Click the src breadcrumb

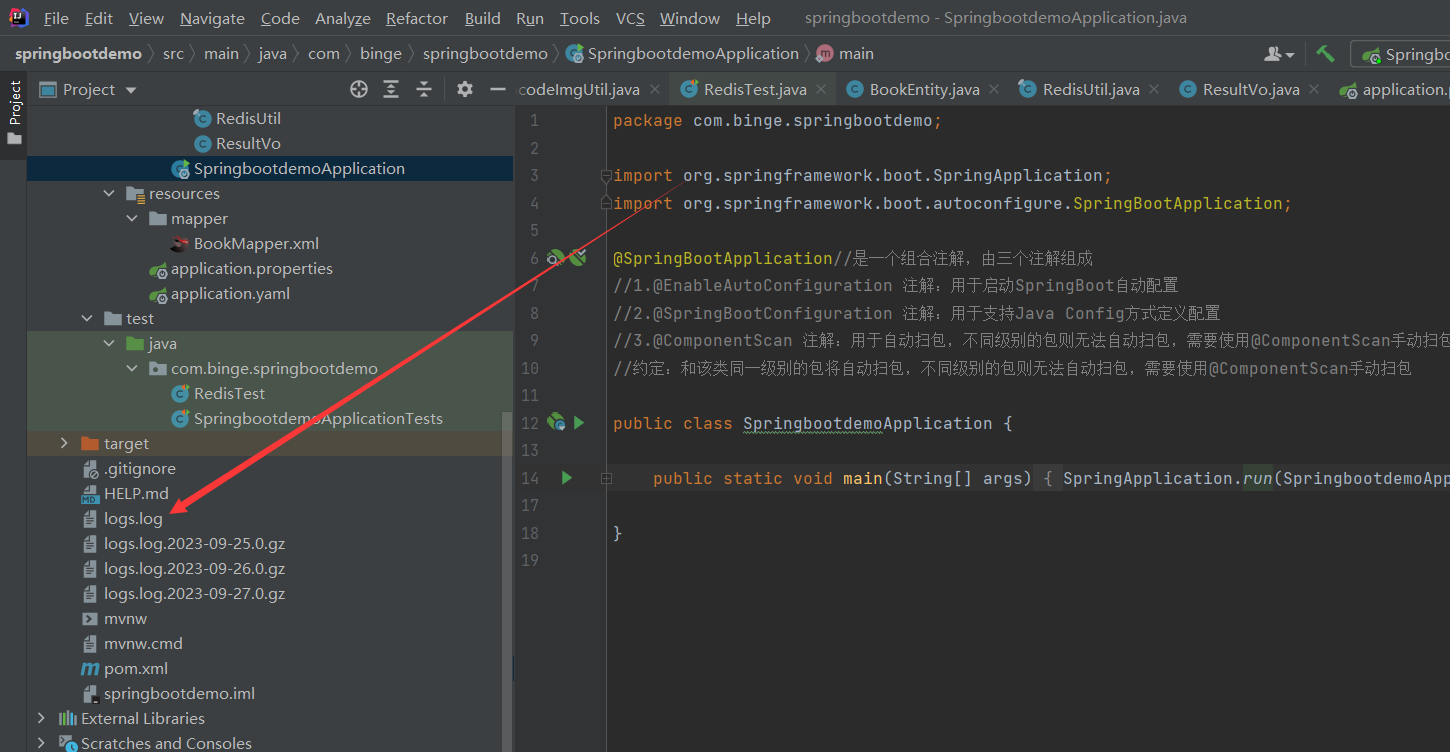[173, 54]
